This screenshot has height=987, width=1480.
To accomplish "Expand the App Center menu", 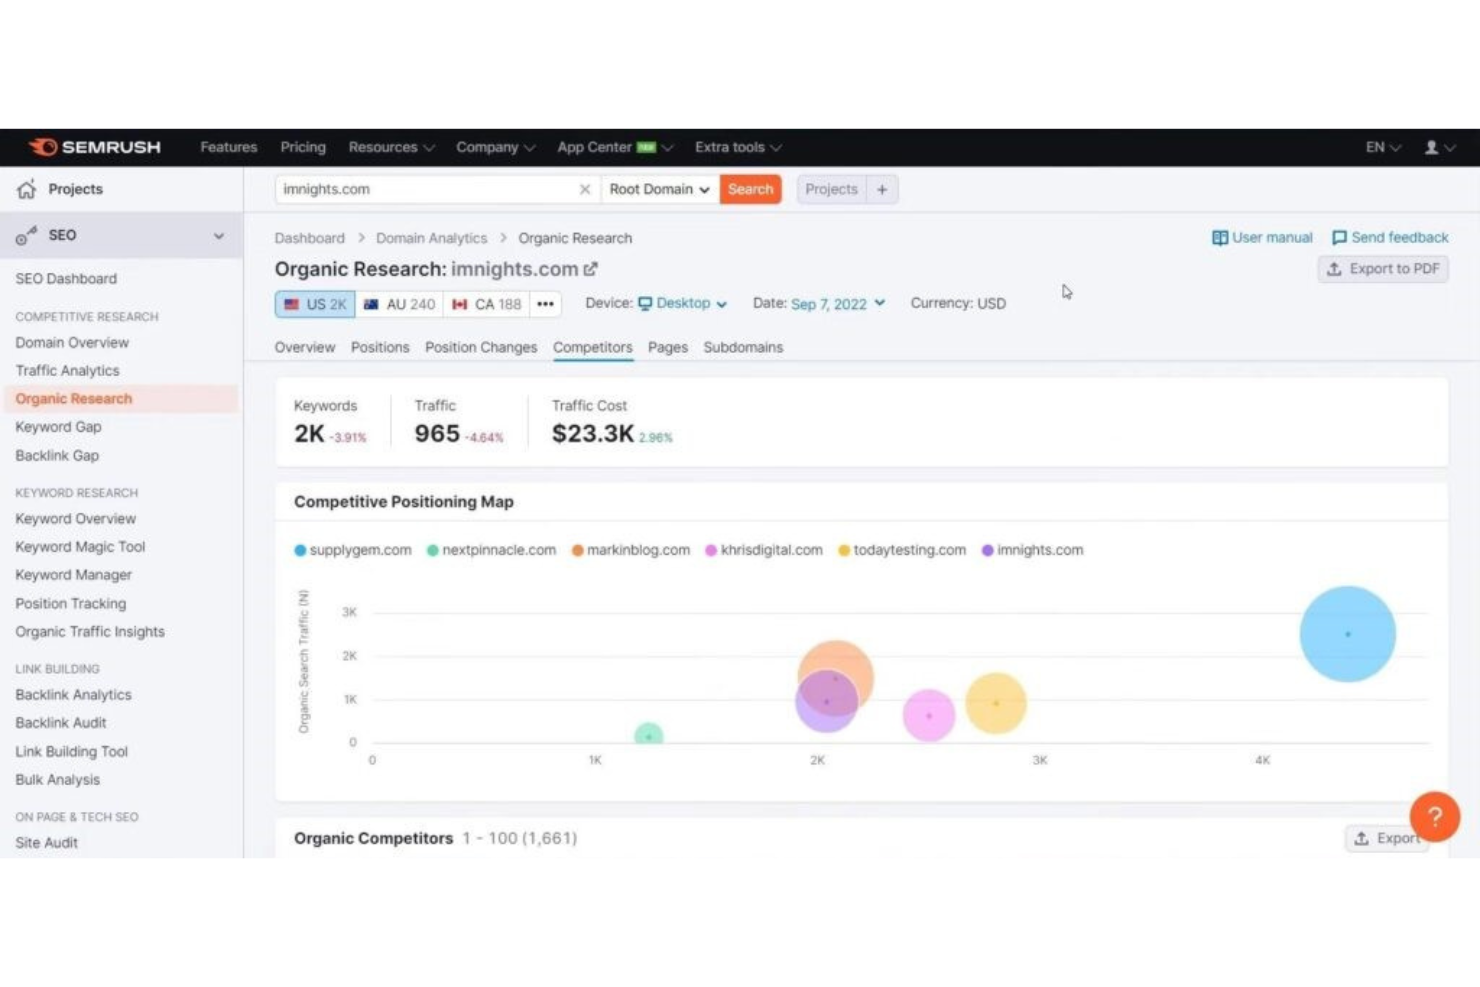I will [615, 147].
